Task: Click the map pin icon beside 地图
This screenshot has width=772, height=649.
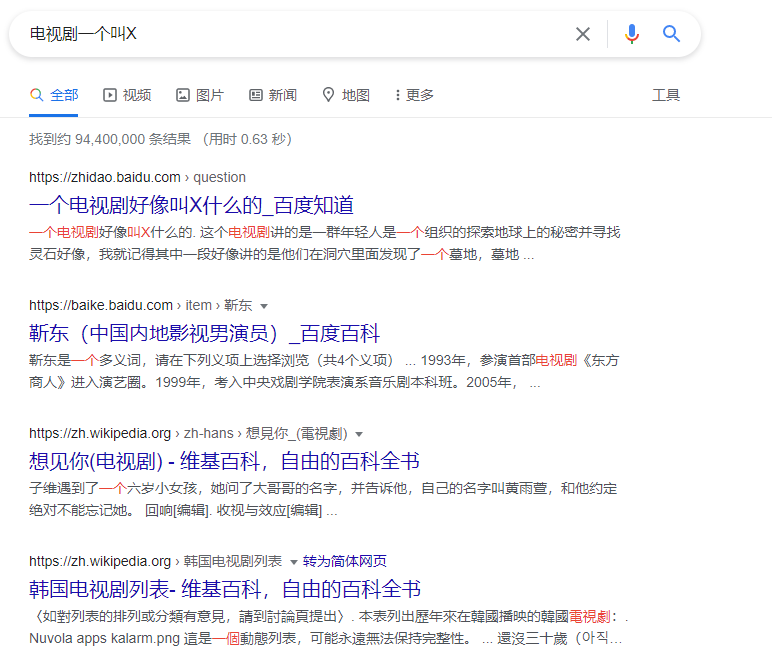Action: tap(328, 95)
